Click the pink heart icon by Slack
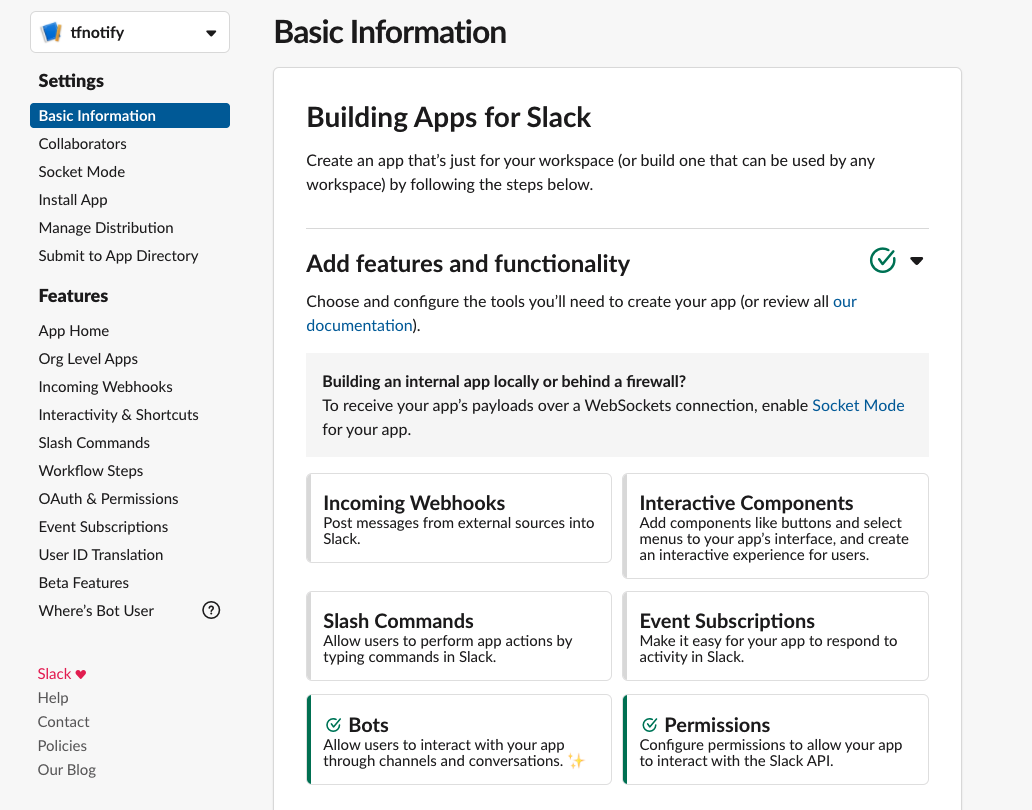1032x810 pixels. (81, 674)
